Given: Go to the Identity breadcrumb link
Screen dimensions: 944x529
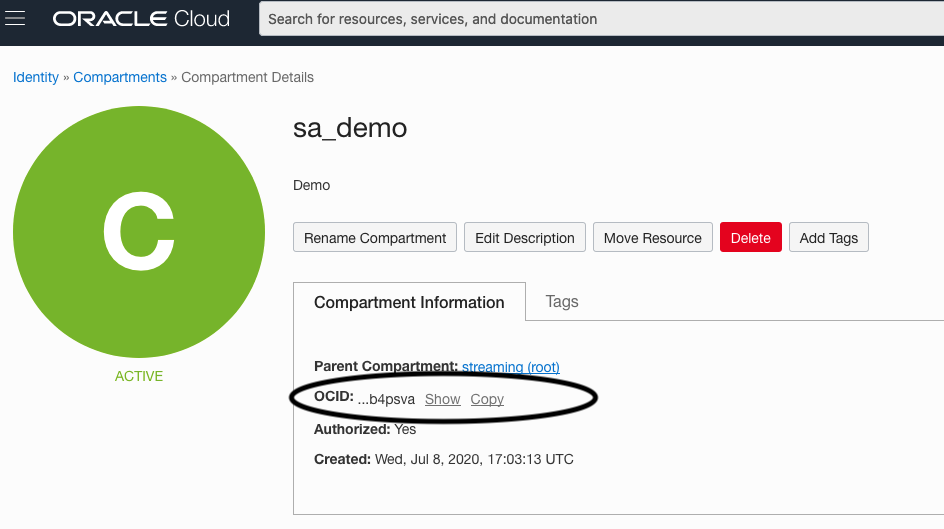Looking at the screenshot, I should 36,77.
